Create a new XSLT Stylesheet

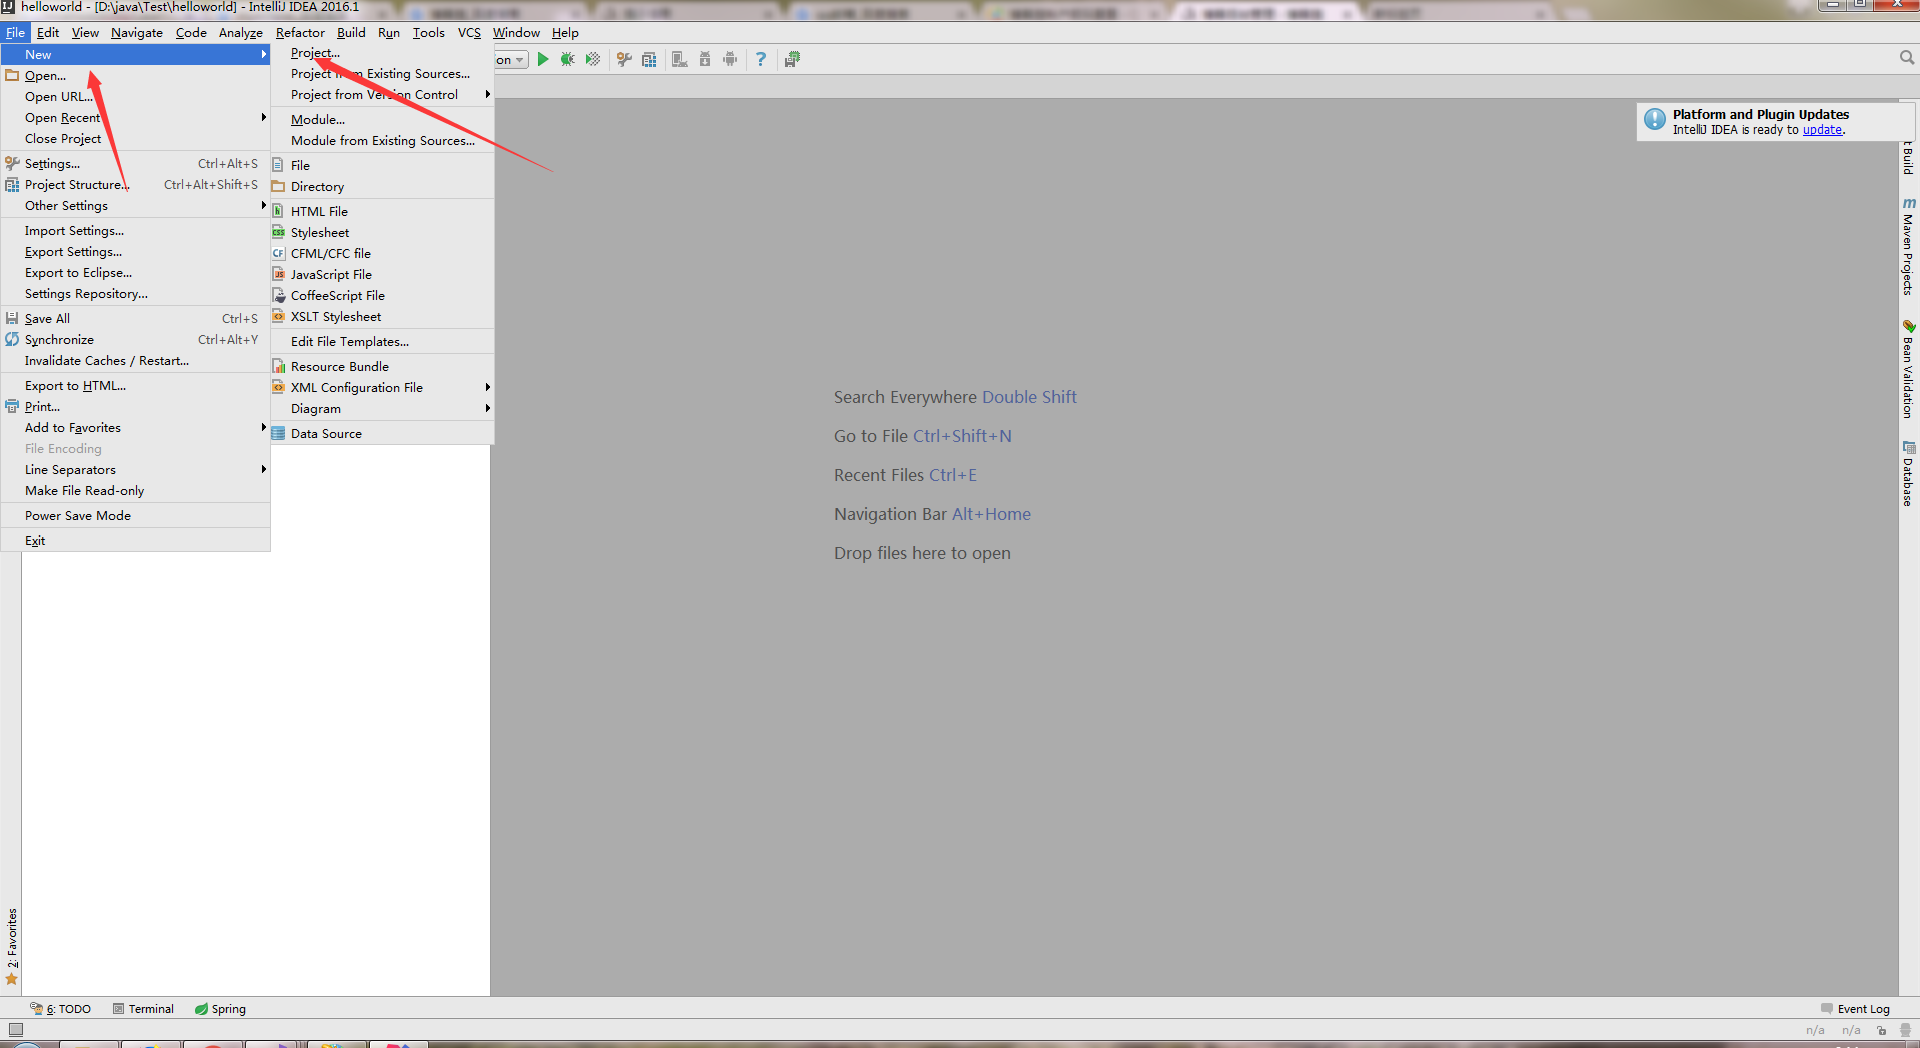(x=383, y=317)
